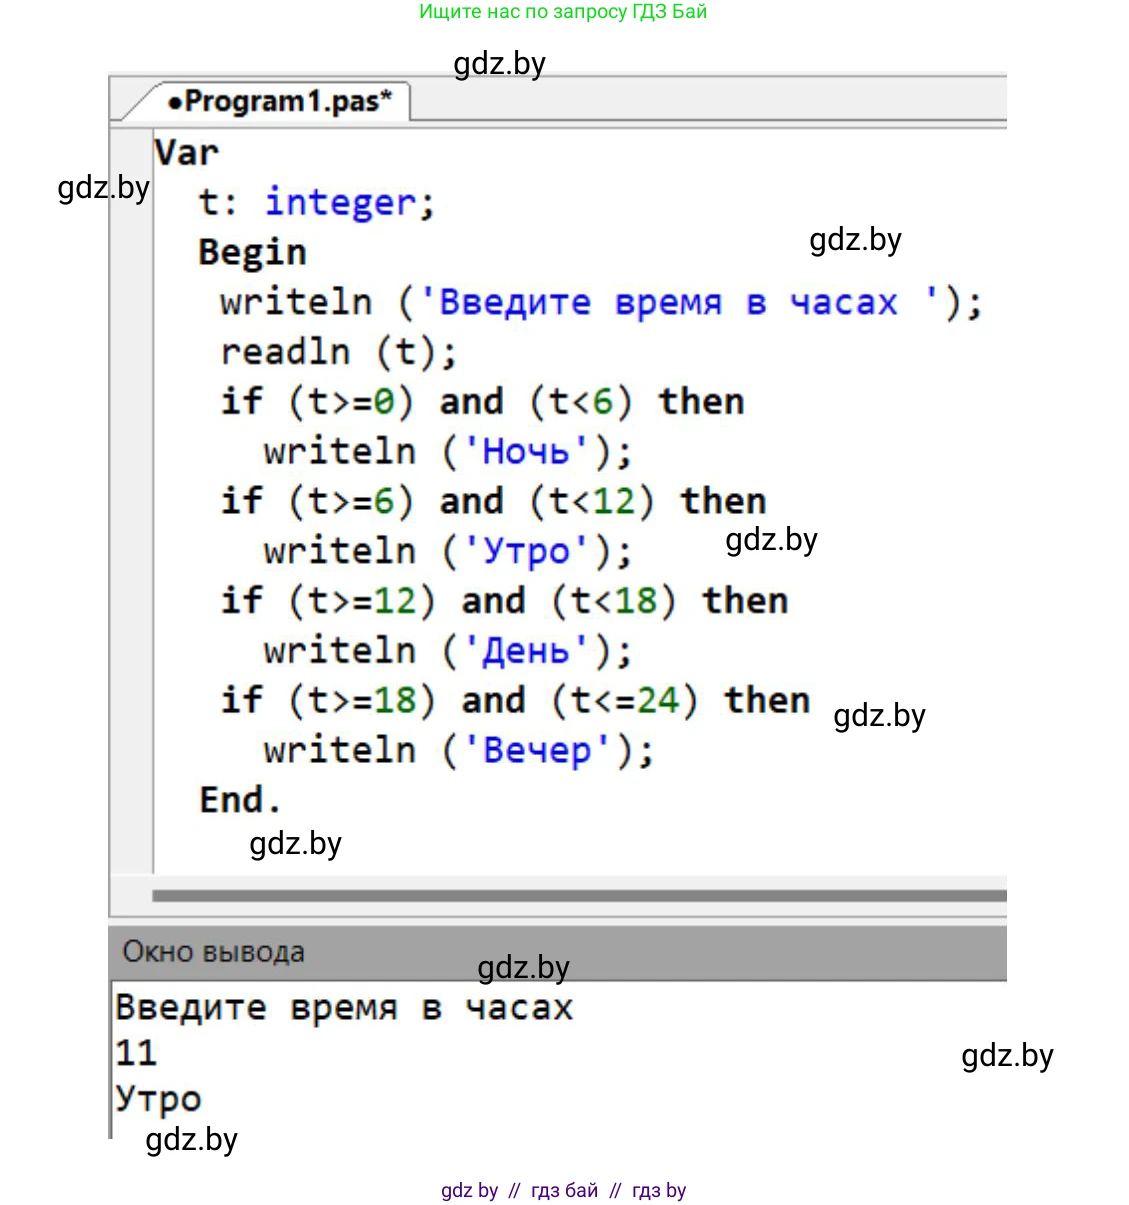Click the condition line with t<6
The width and height of the screenshot is (1129, 1205).
(482, 402)
